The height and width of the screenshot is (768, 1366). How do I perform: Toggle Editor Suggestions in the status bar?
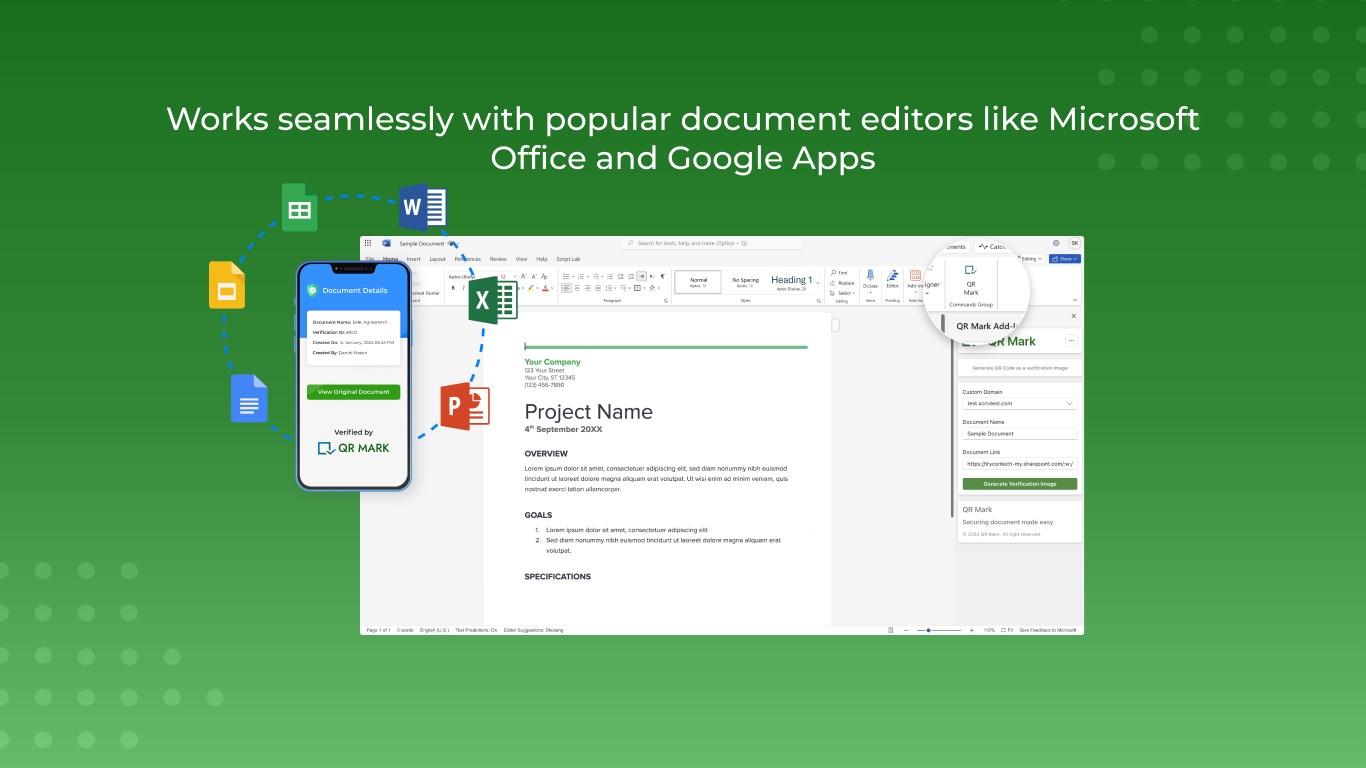[534, 630]
